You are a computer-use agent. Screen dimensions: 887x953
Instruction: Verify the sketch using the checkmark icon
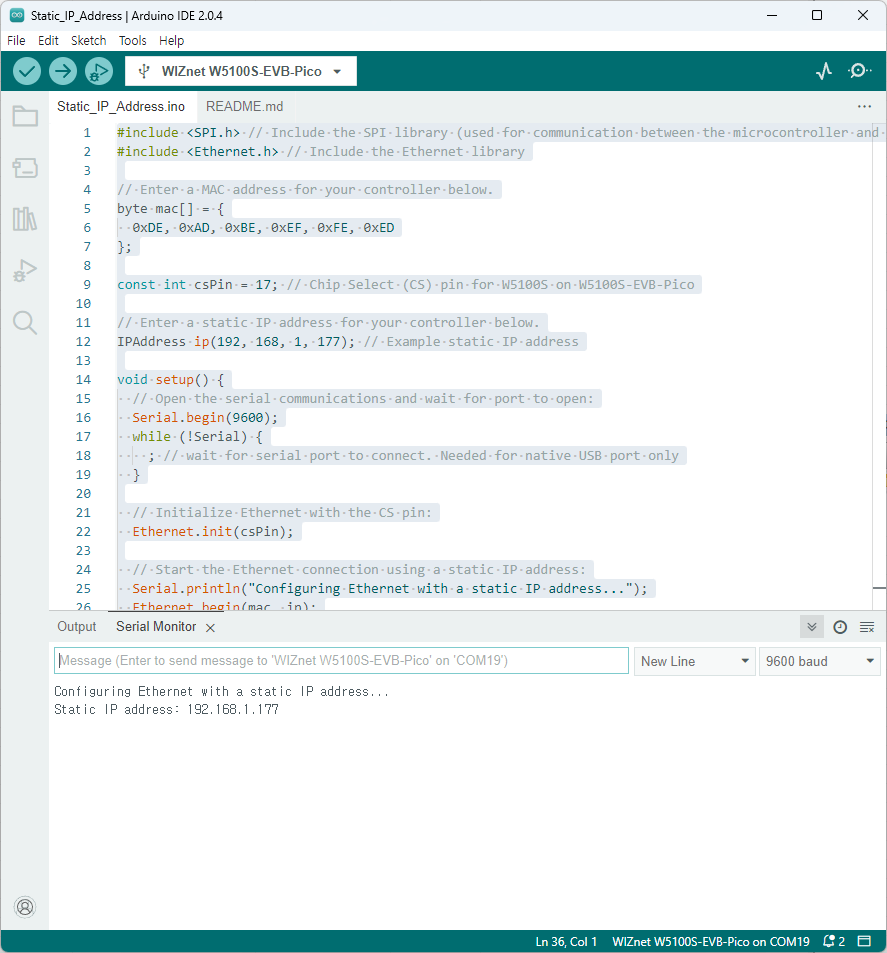(26, 70)
